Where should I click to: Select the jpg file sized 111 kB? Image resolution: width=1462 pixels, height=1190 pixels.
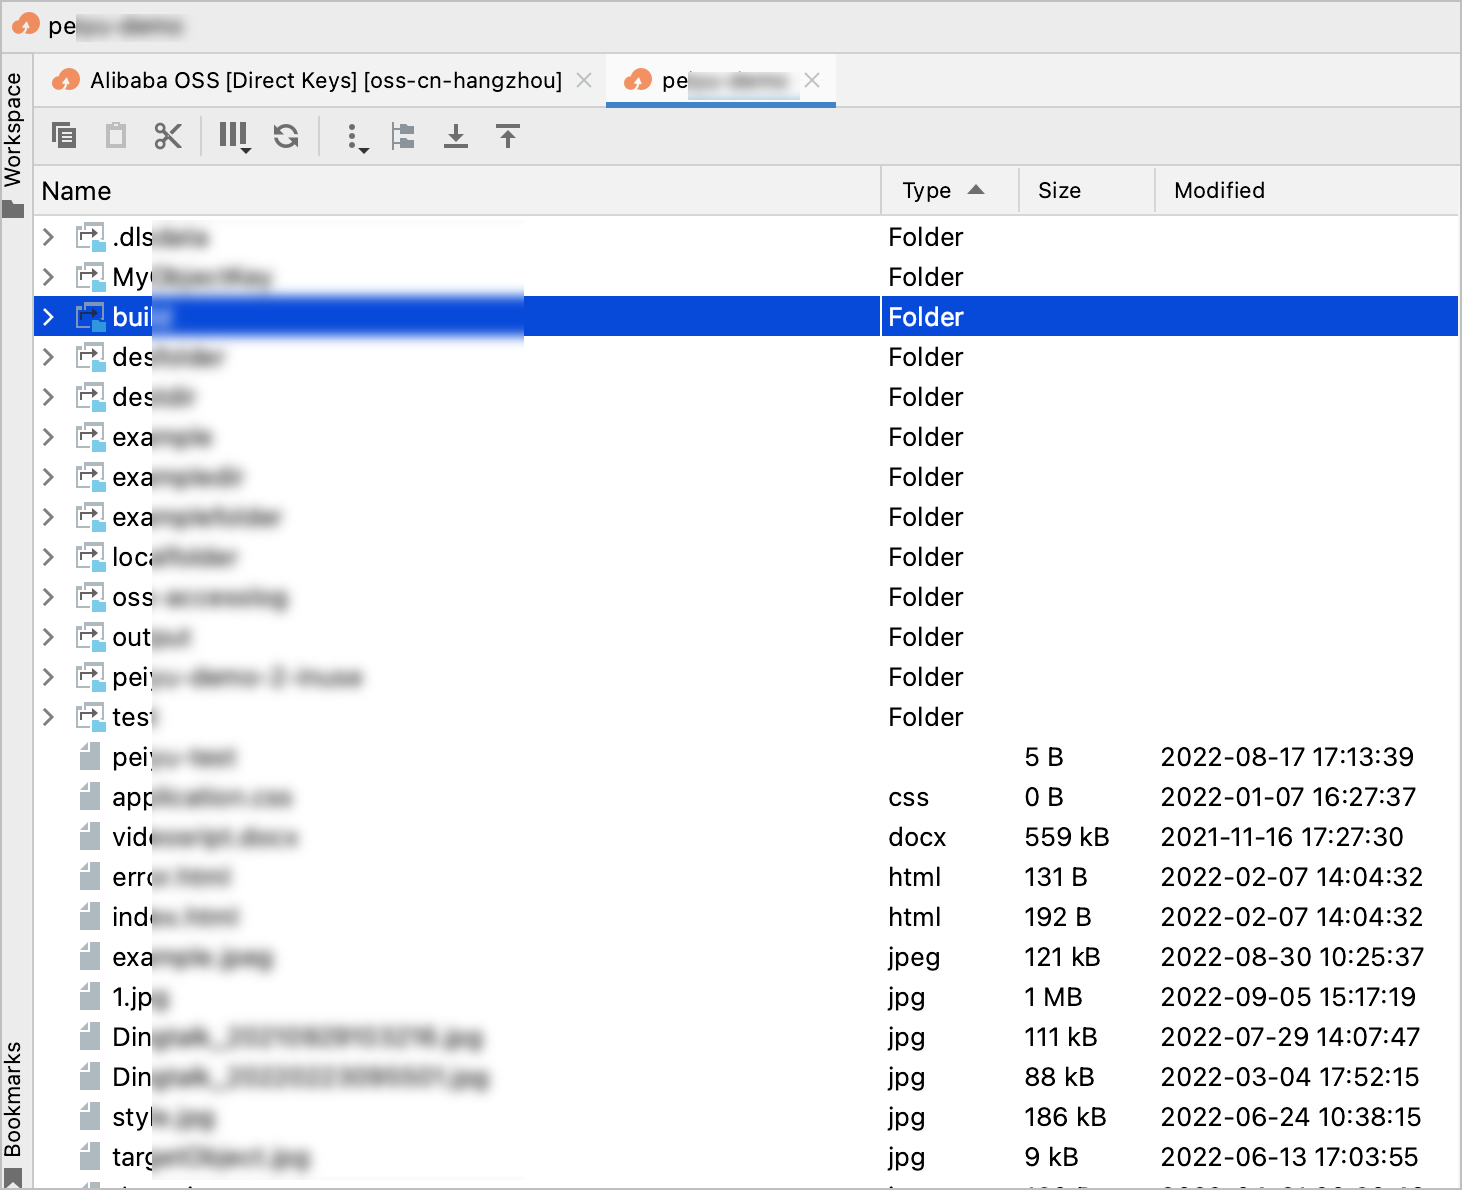pyautogui.click(x=746, y=1037)
